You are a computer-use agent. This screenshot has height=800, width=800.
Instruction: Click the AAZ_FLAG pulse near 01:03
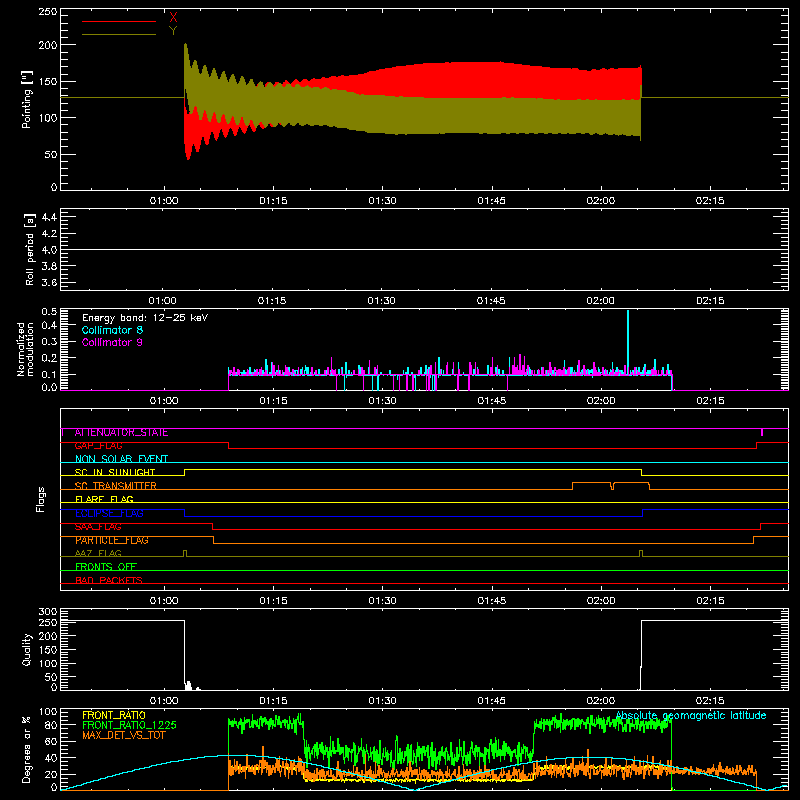coord(185,553)
